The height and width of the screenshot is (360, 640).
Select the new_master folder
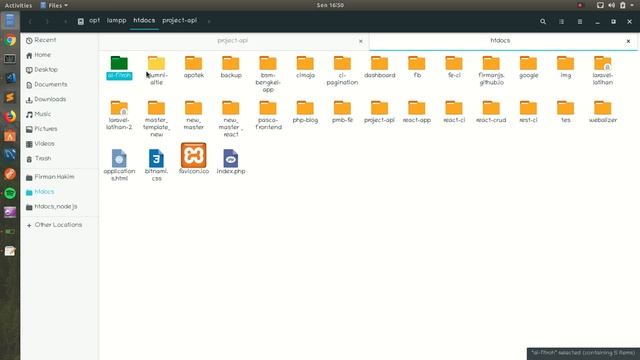click(193, 115)
